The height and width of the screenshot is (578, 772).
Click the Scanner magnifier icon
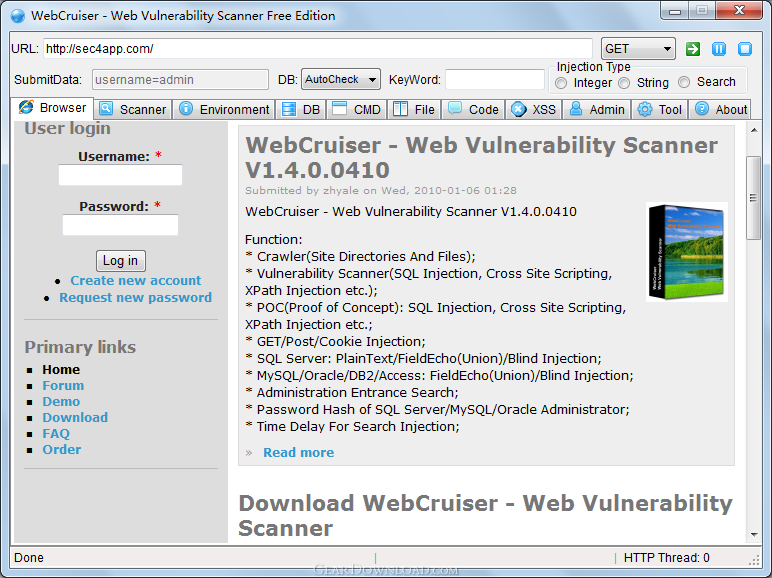(x=106, y=109)
